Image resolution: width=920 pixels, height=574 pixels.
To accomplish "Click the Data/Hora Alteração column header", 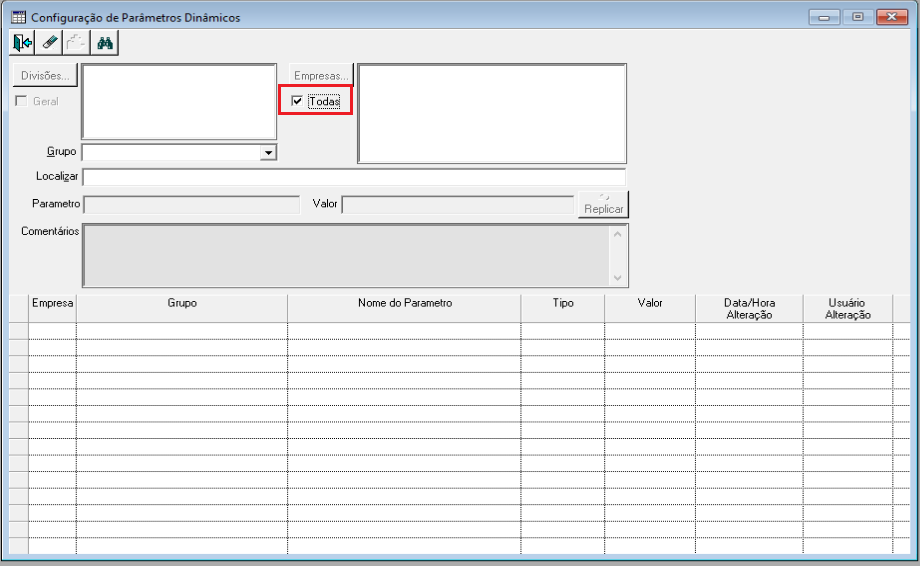I will click(749, 309).
